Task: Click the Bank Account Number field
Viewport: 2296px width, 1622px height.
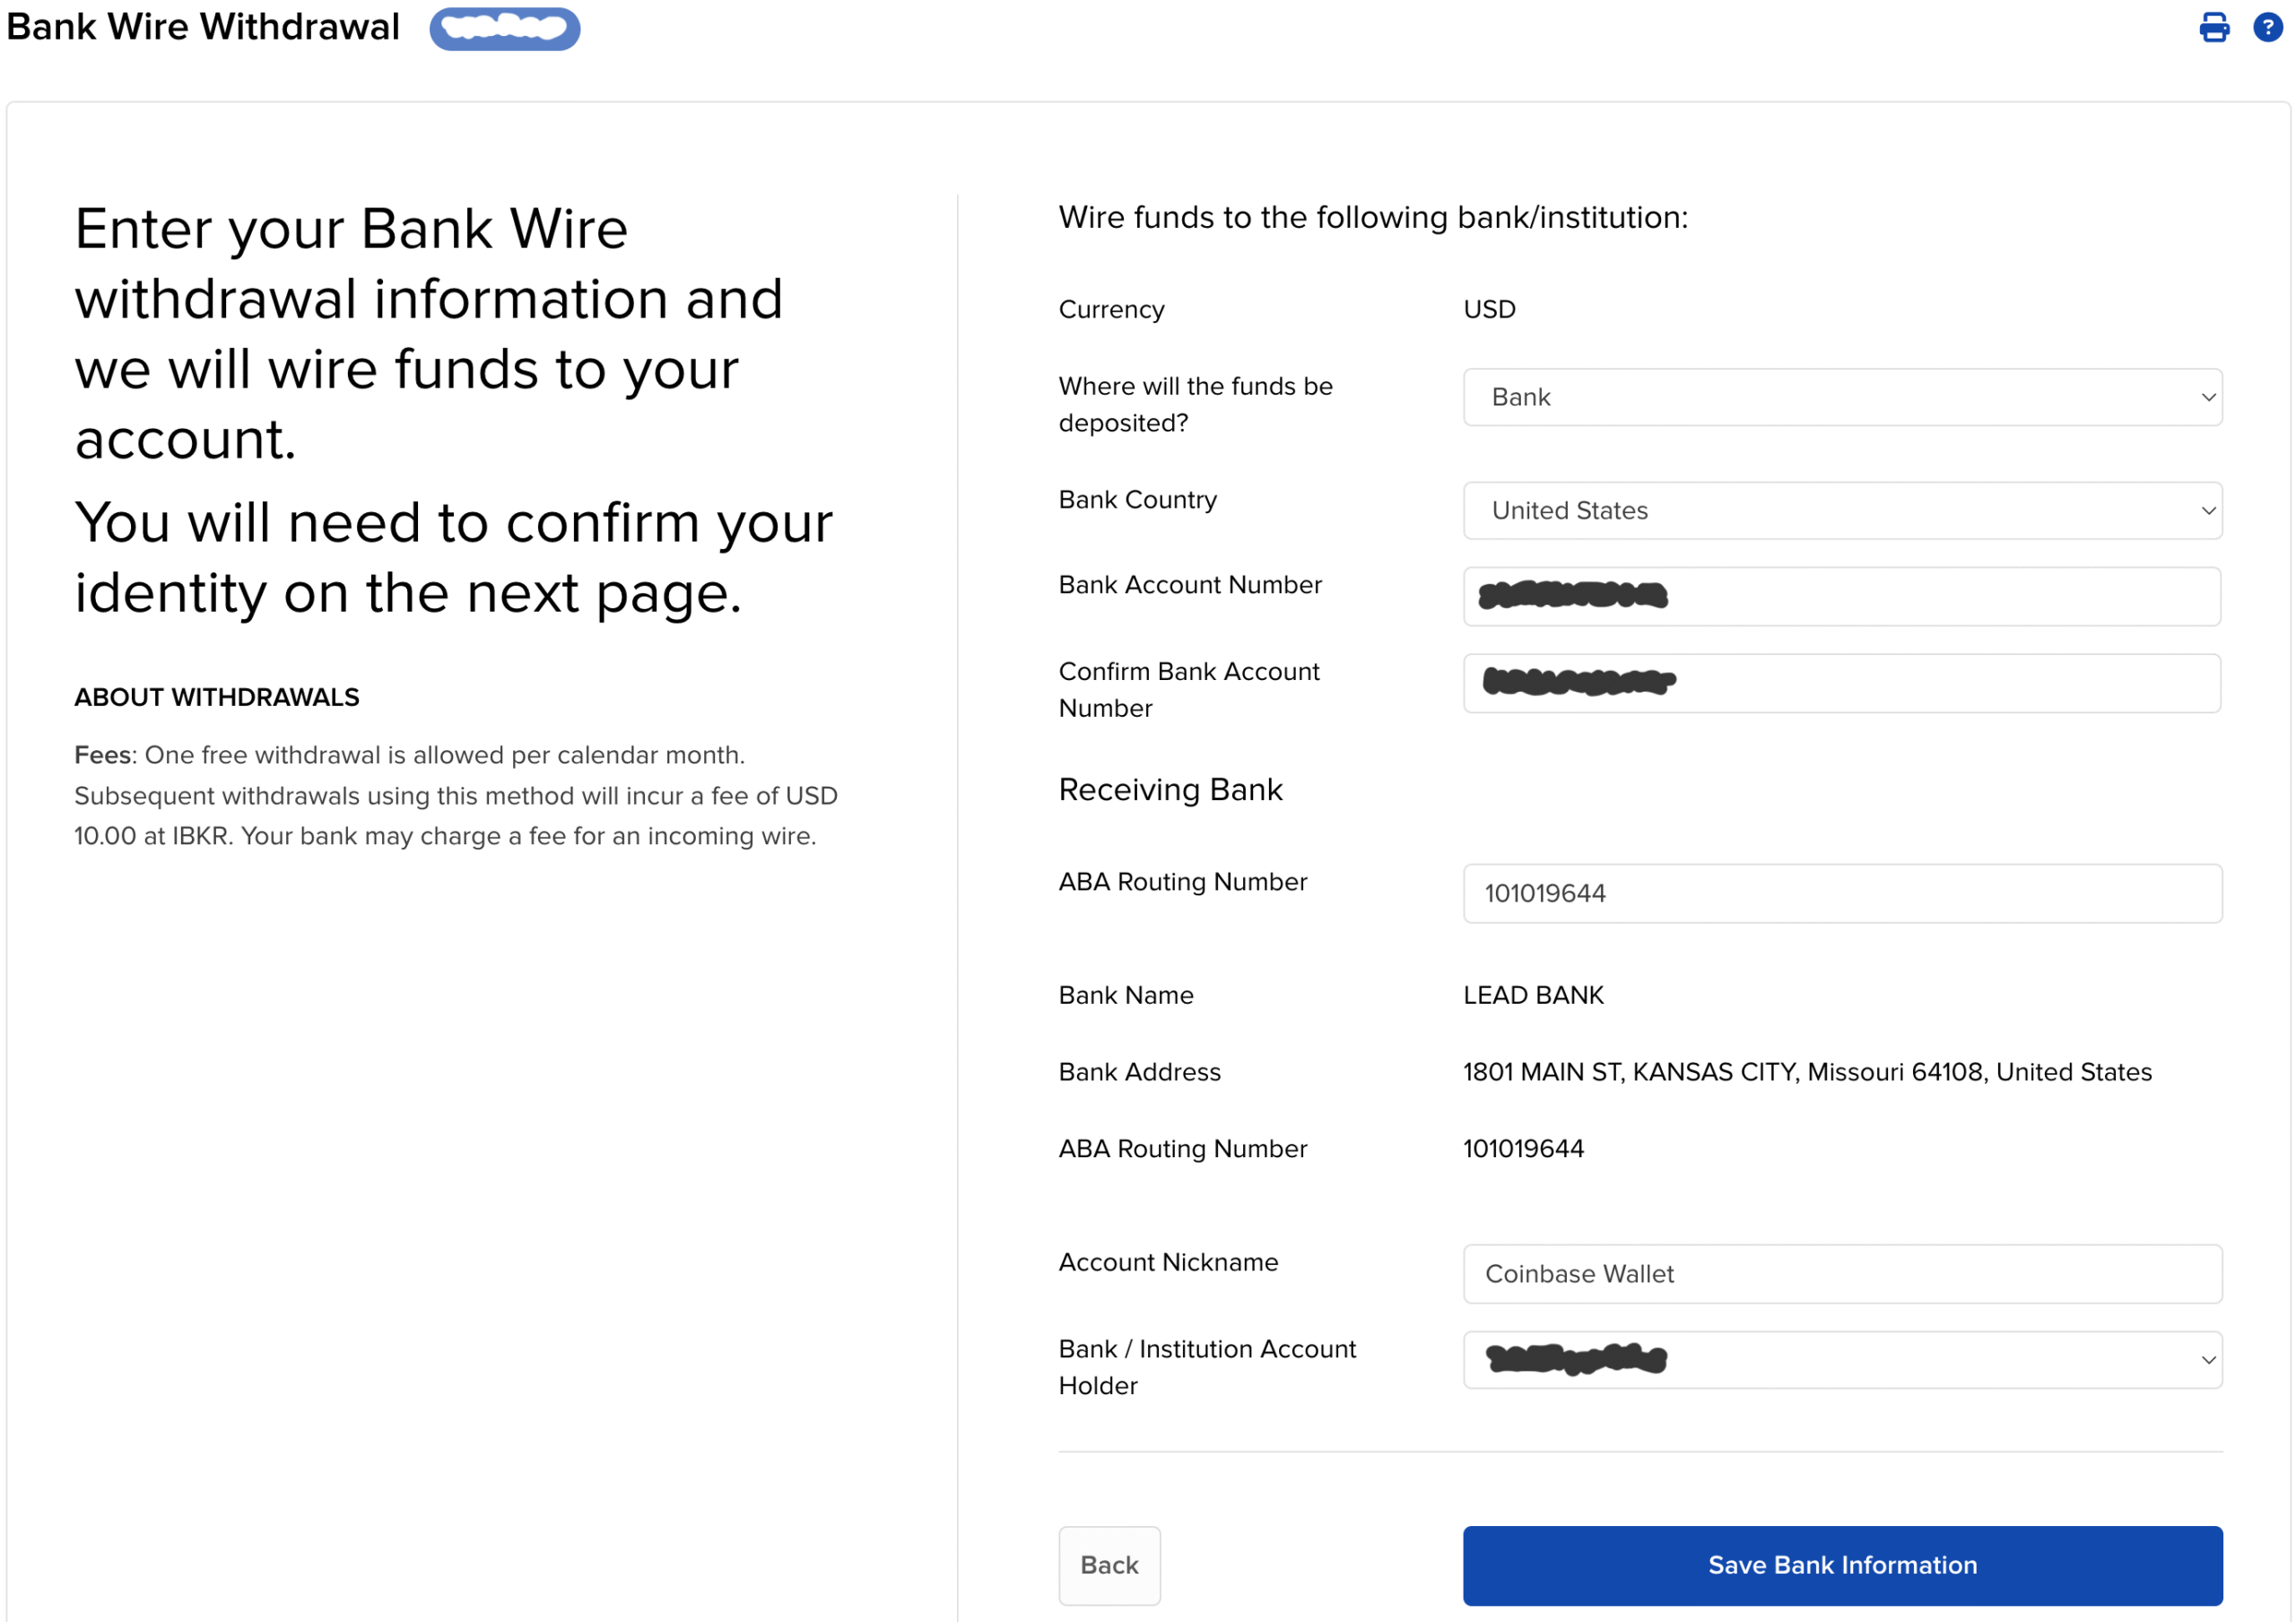Action: pos(1841,596)
